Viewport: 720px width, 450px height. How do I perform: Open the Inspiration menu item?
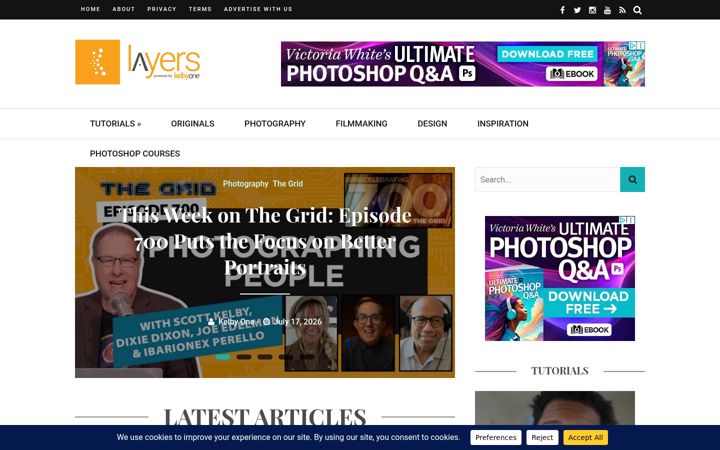coord(503,124)
